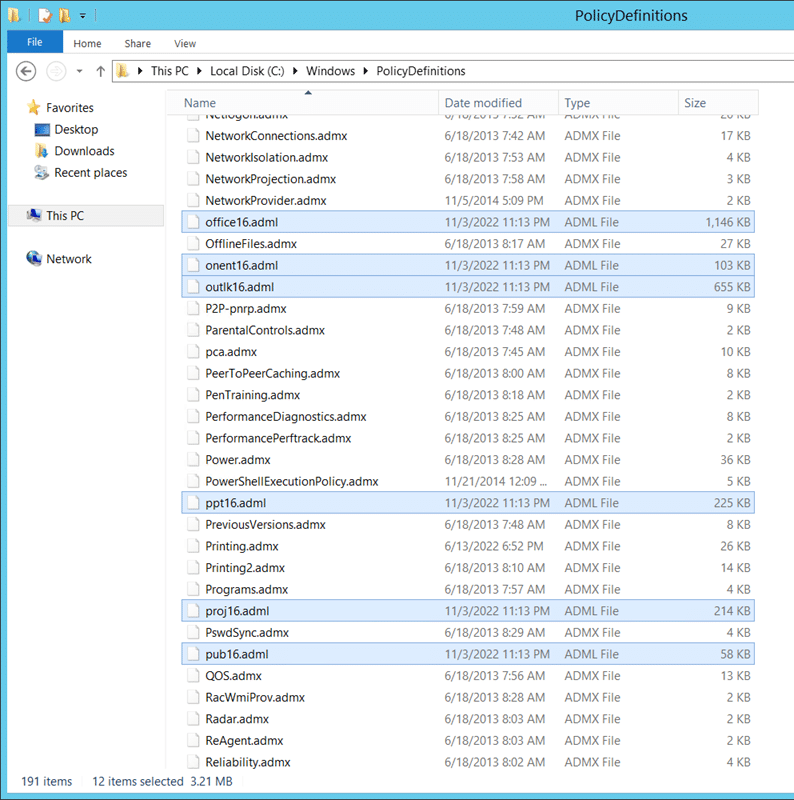Screen dimensions: 794x800
Task: Click file icon of Power.admx
Action: (193, 460)
